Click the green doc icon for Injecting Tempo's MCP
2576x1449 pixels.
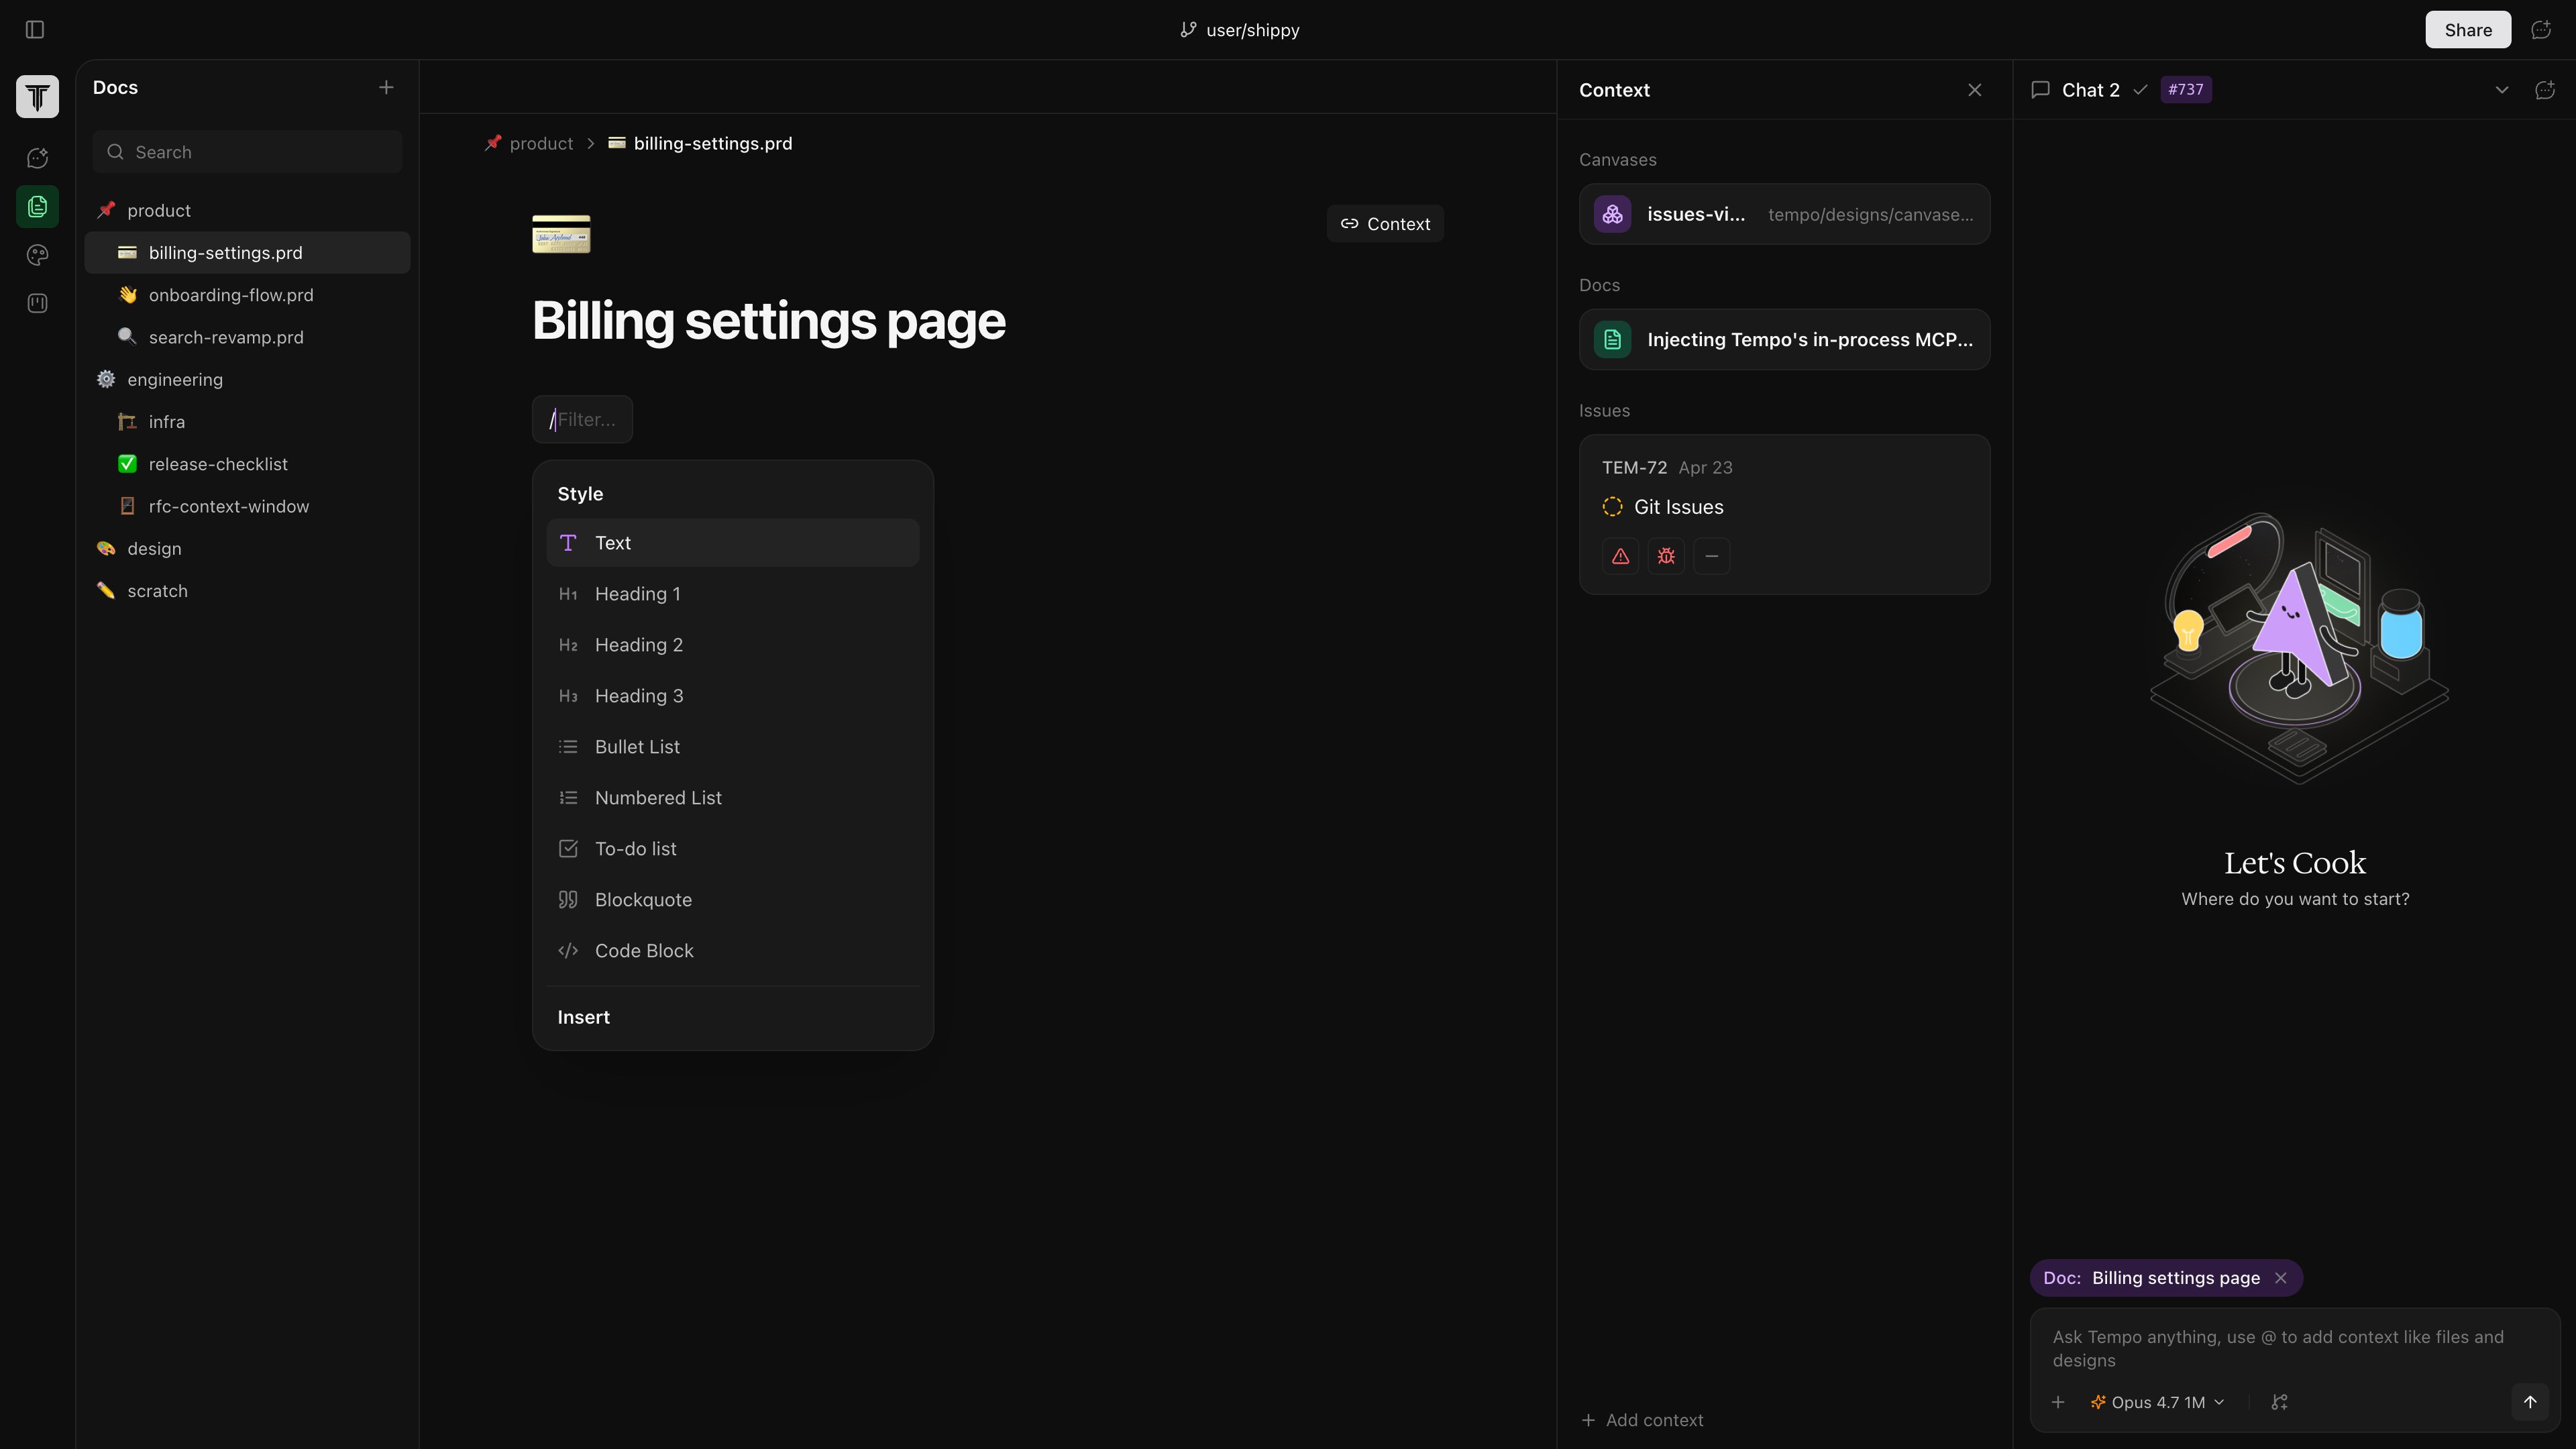click(x=1613, y=340)
